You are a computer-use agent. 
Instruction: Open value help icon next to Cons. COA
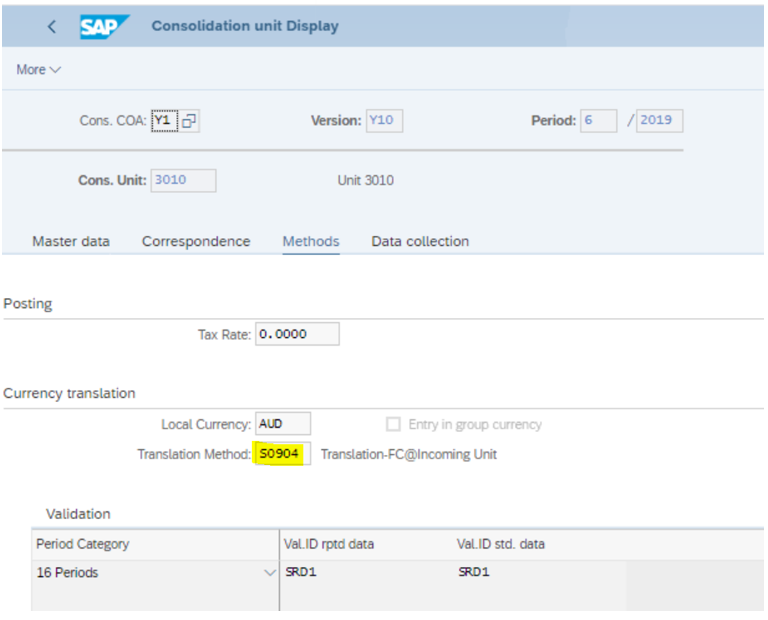coord(189,120)
